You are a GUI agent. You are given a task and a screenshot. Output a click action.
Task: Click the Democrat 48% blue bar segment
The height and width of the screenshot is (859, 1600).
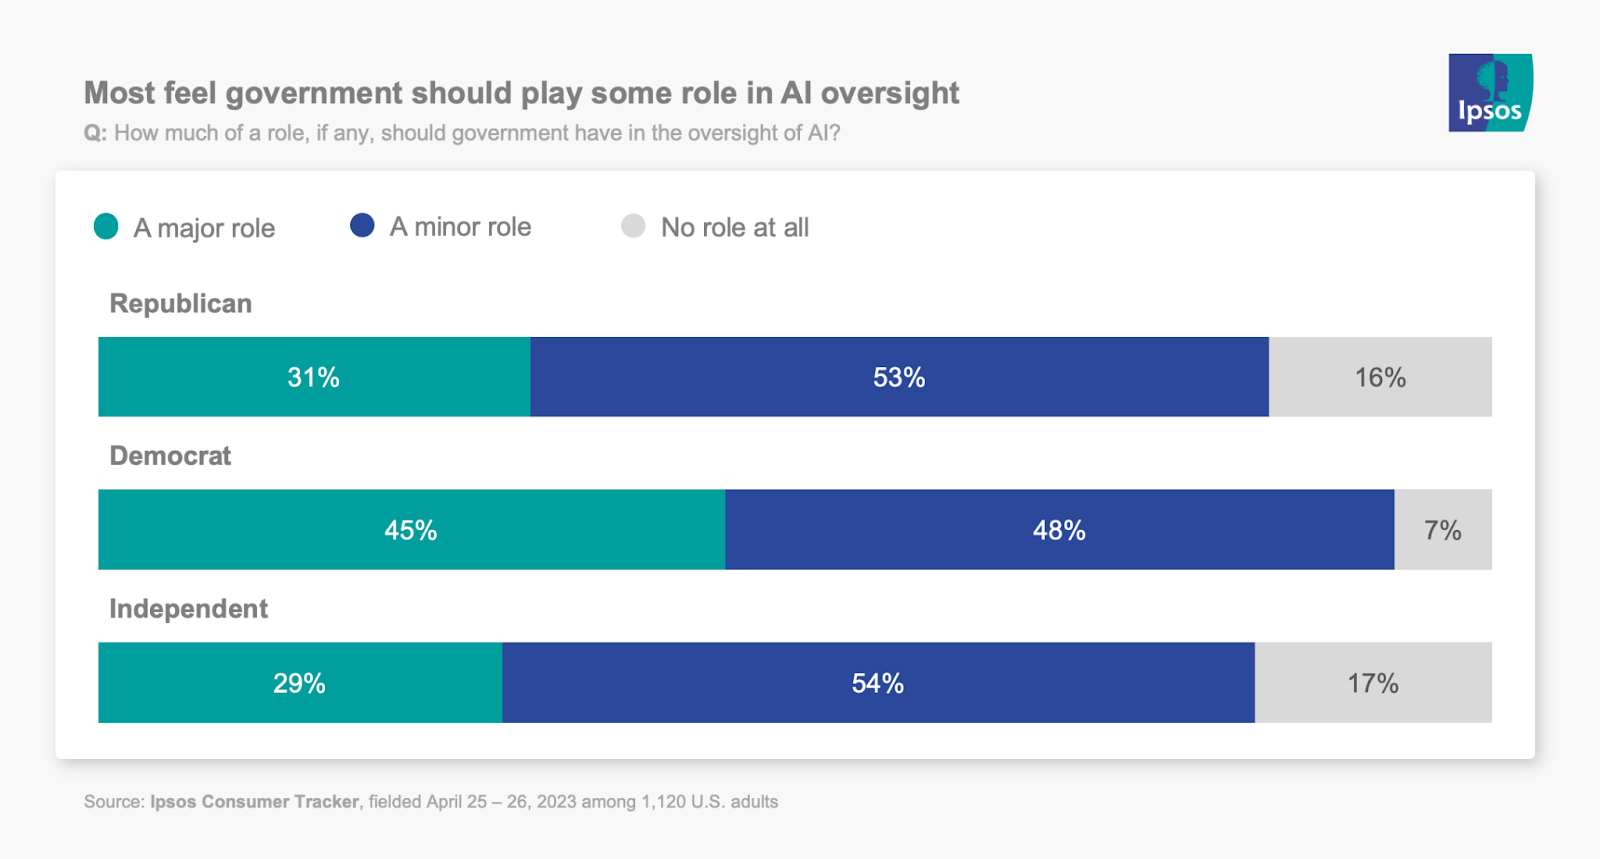[1059, 530]
